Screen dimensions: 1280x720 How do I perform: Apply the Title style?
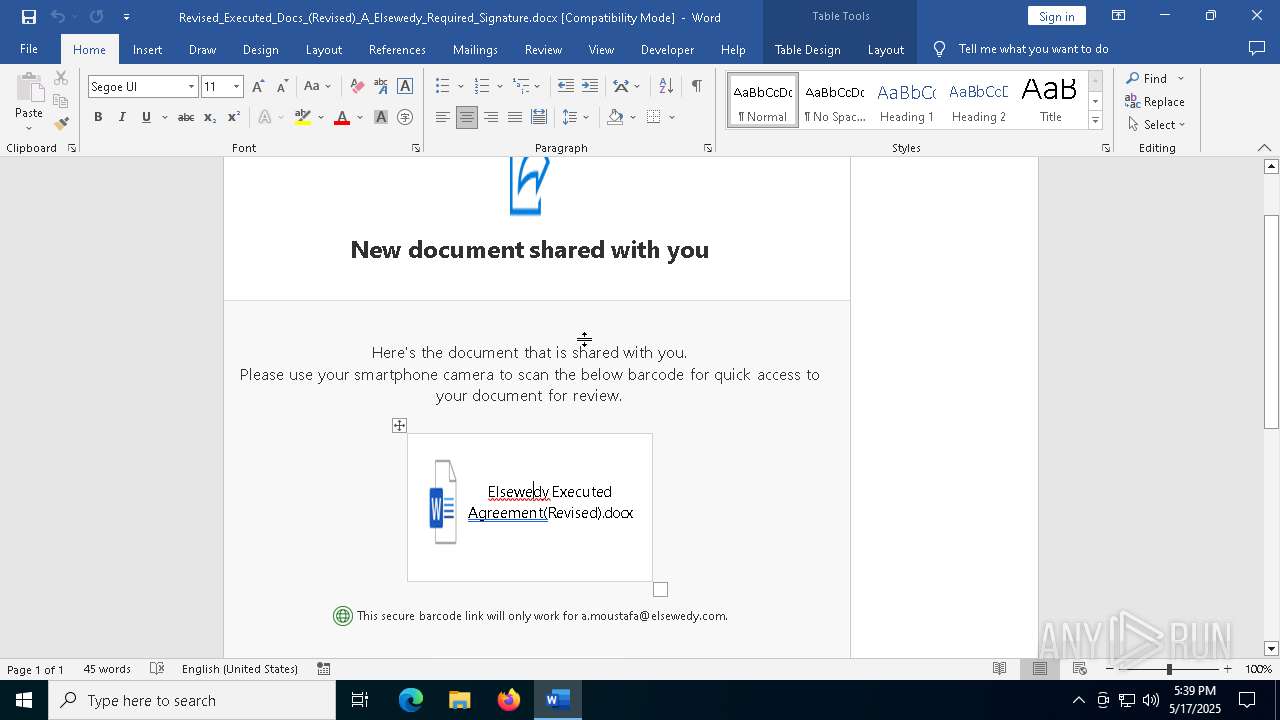(1050, 101)
